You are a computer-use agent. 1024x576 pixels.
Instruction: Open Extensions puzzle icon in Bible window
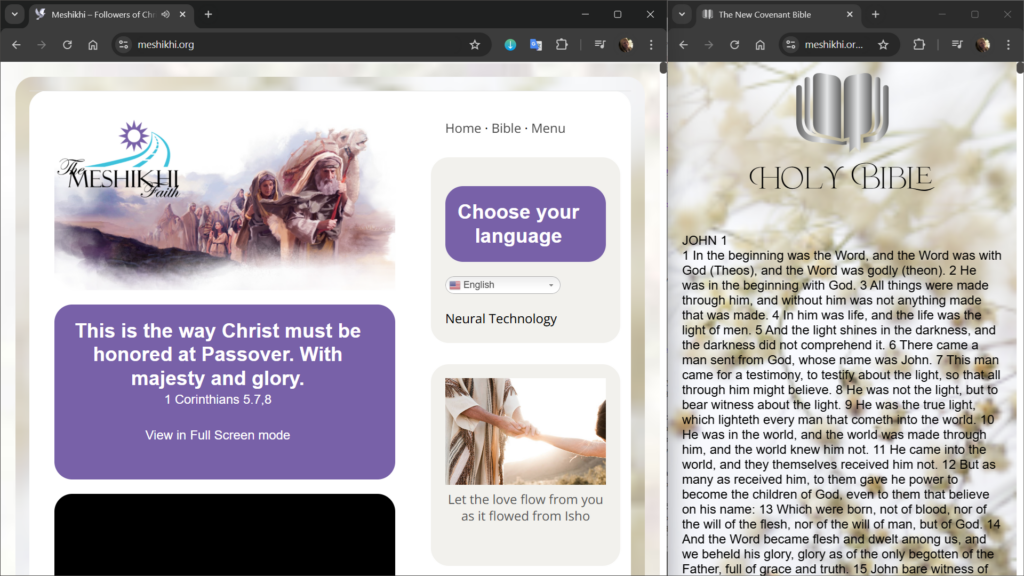919,44
